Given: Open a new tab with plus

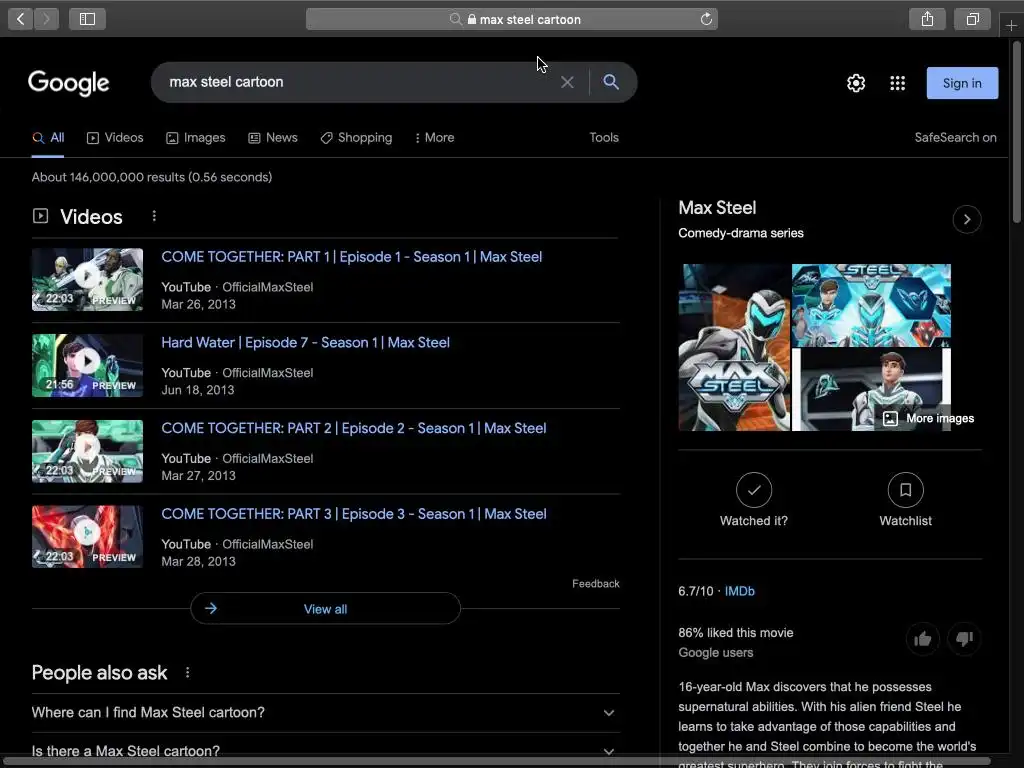Looking at the screenshot, I should click(x=1011, y=25).
